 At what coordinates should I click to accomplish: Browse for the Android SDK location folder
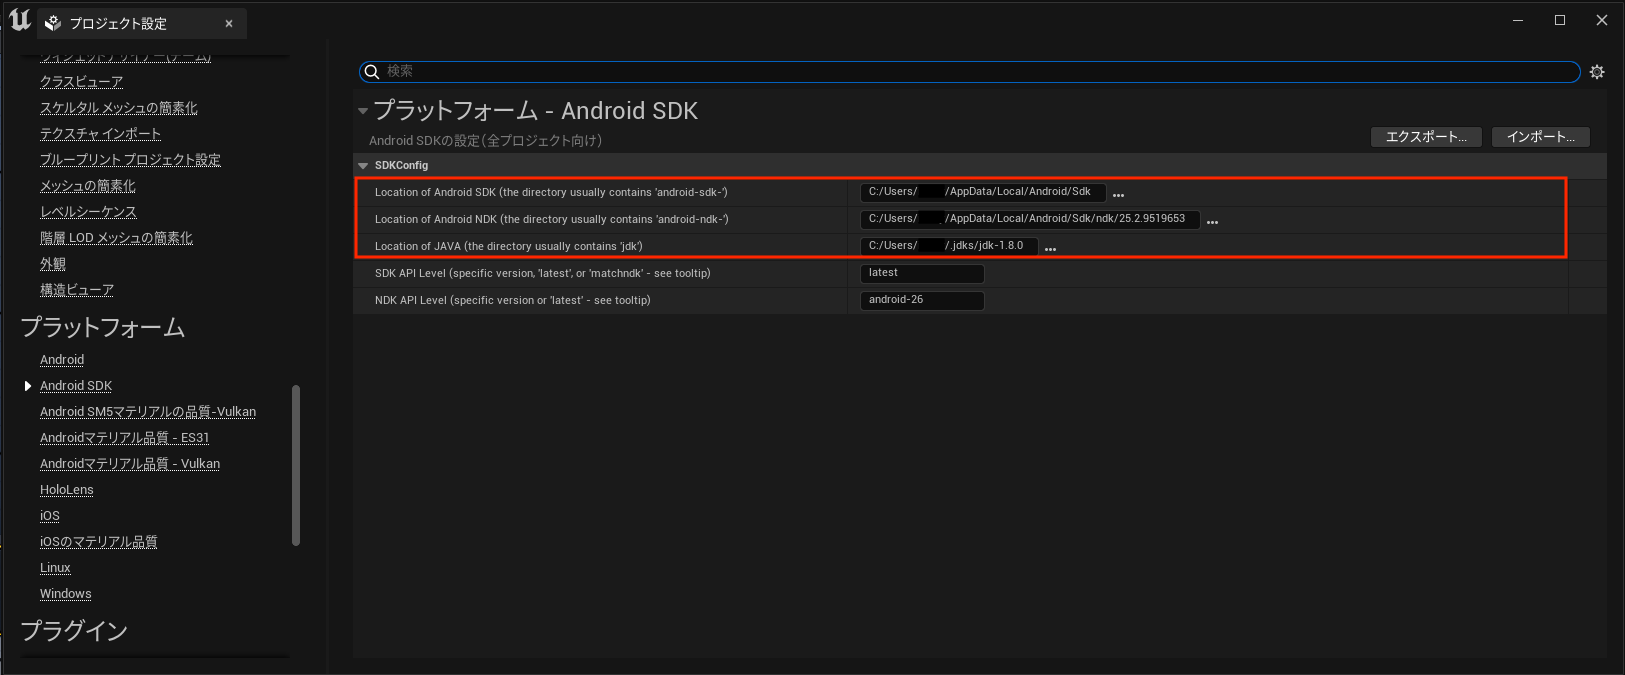click(1118, 194)
